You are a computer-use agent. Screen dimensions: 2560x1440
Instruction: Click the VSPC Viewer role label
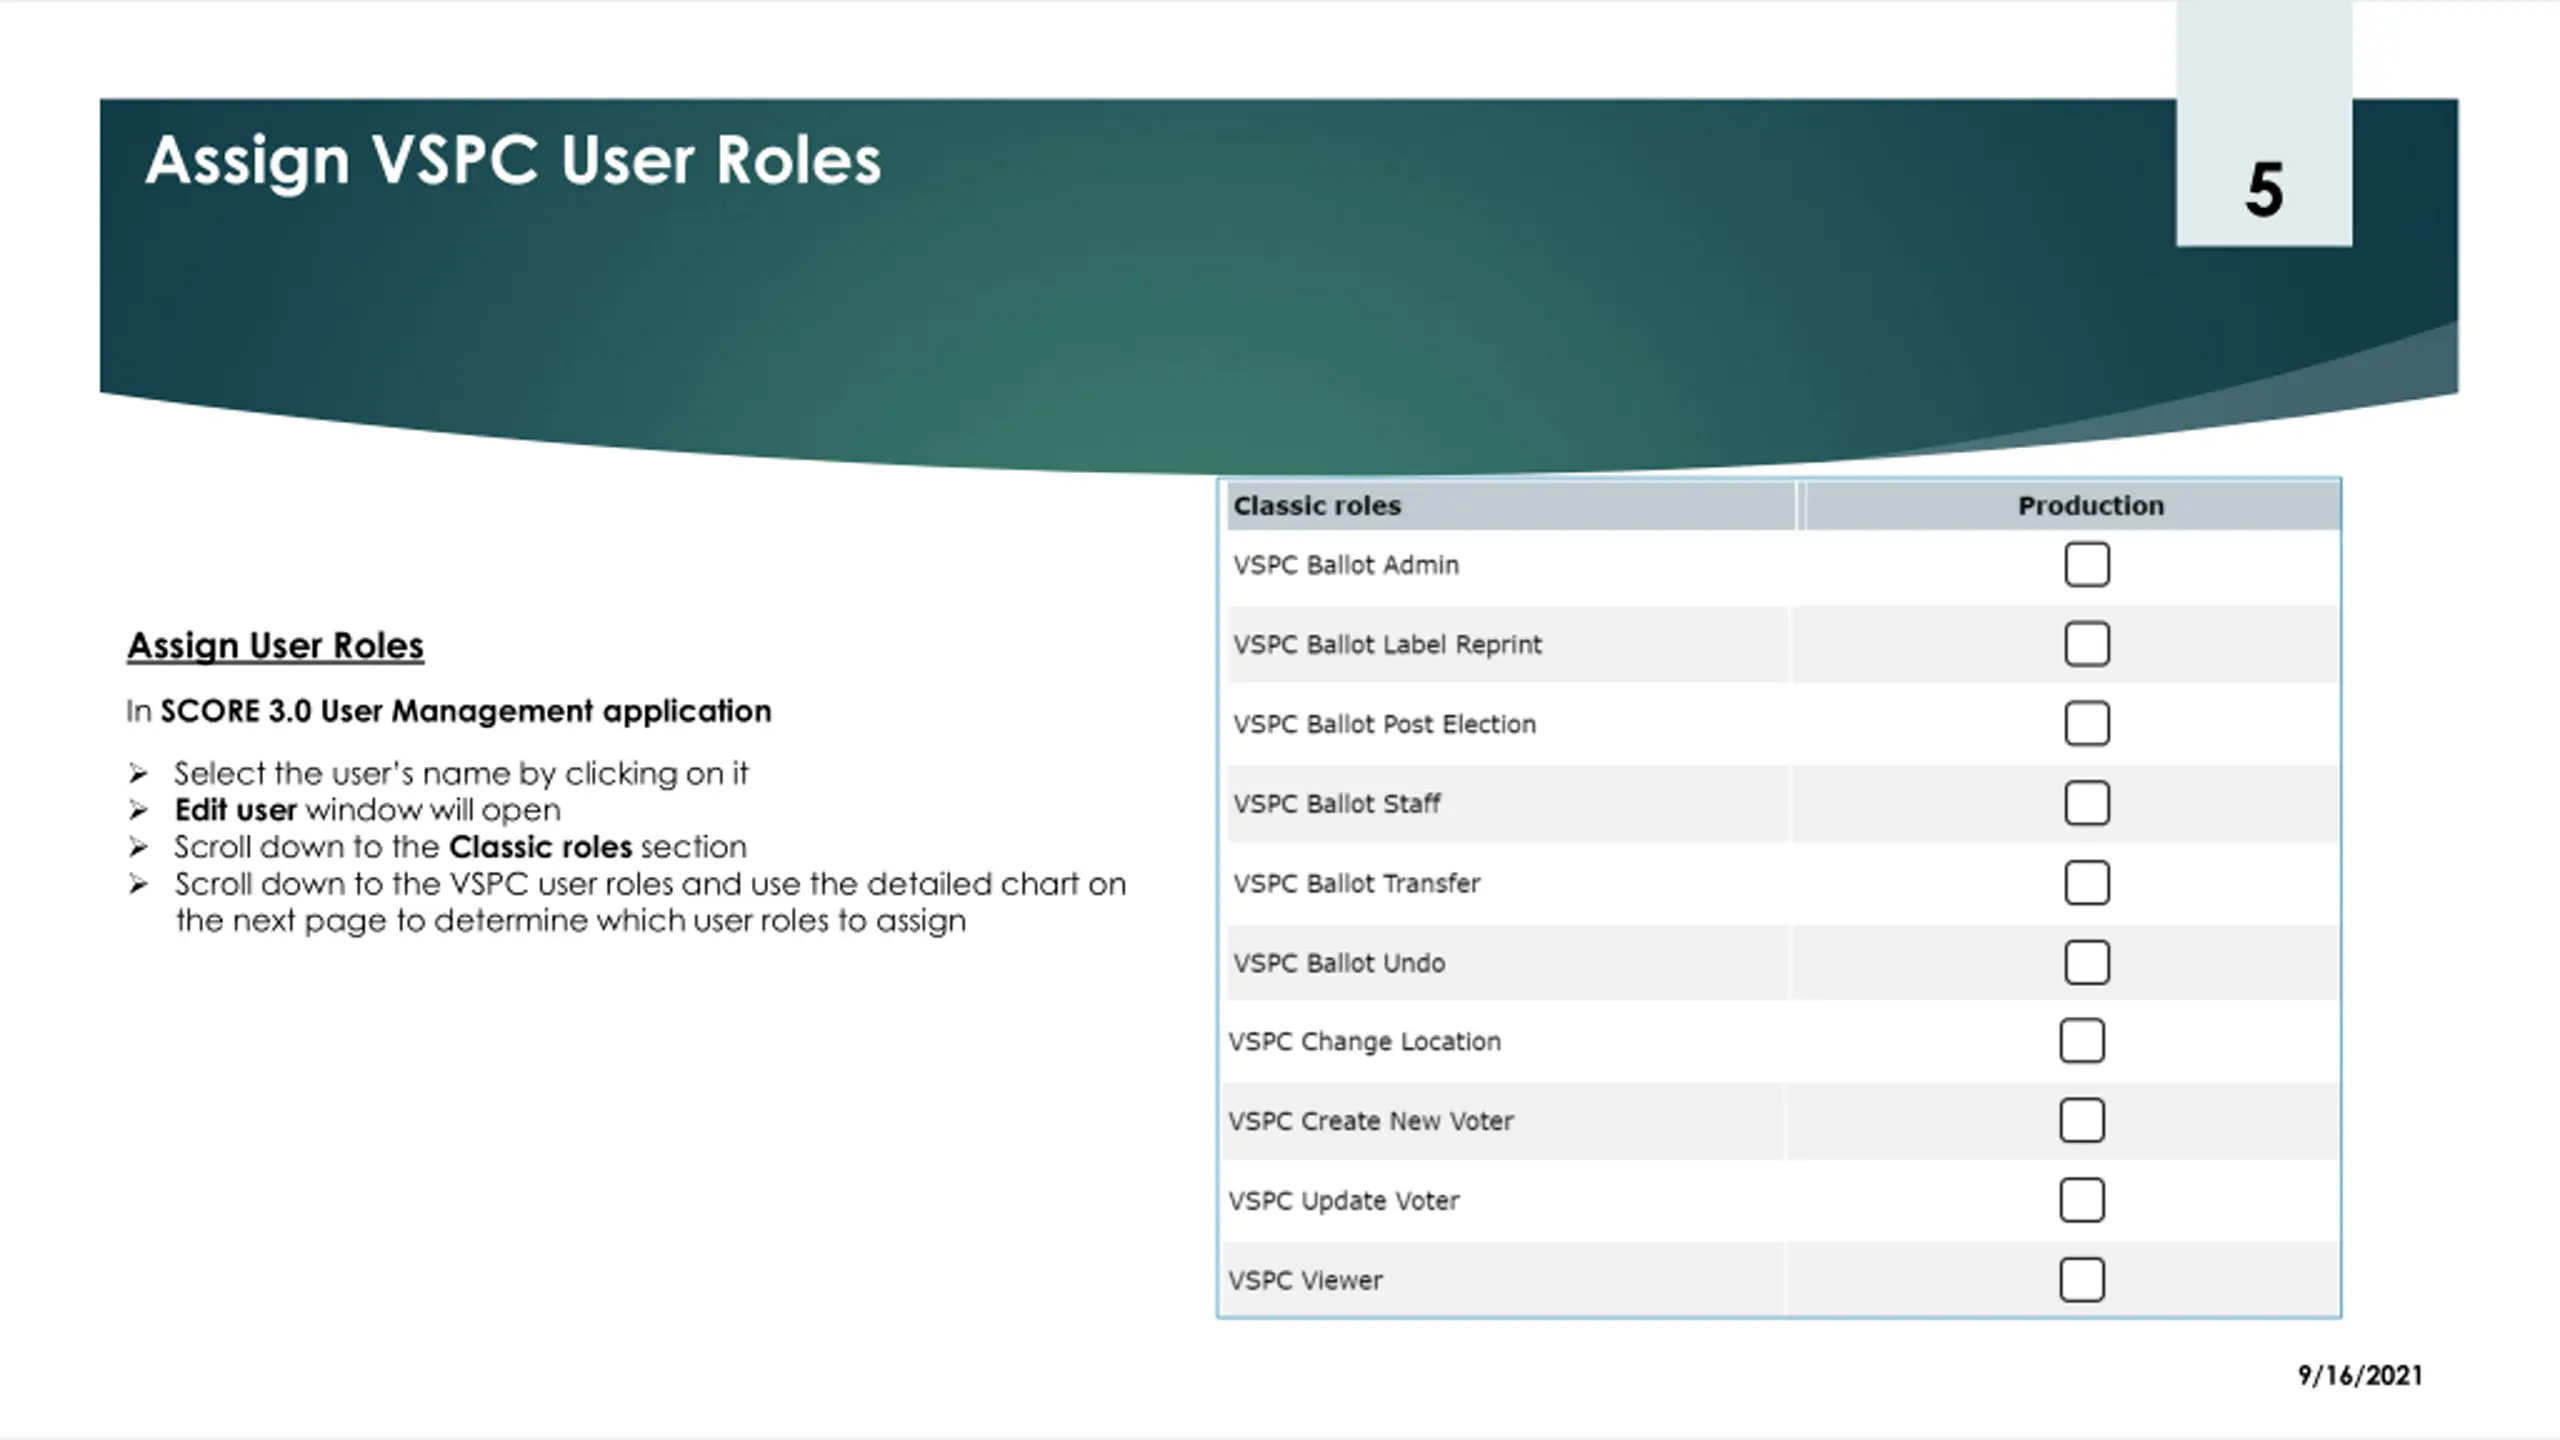pos(1305,1281)
